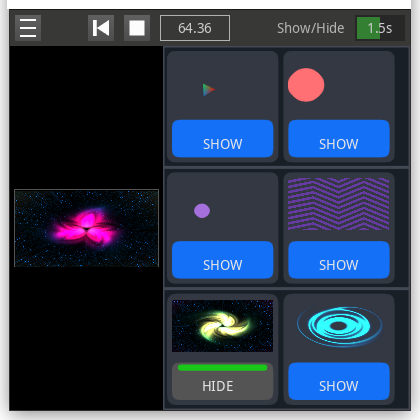Click the 64.36 time field
Image resolution: width=420 pixels, height=420 pixels.
(195, 28)
